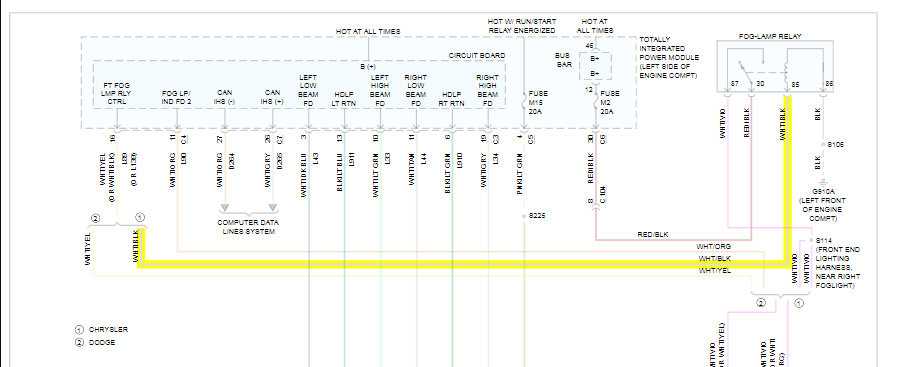Select the CHRYSLER legend entry
The image size is (900, 367).
click(x=108, y=330)
